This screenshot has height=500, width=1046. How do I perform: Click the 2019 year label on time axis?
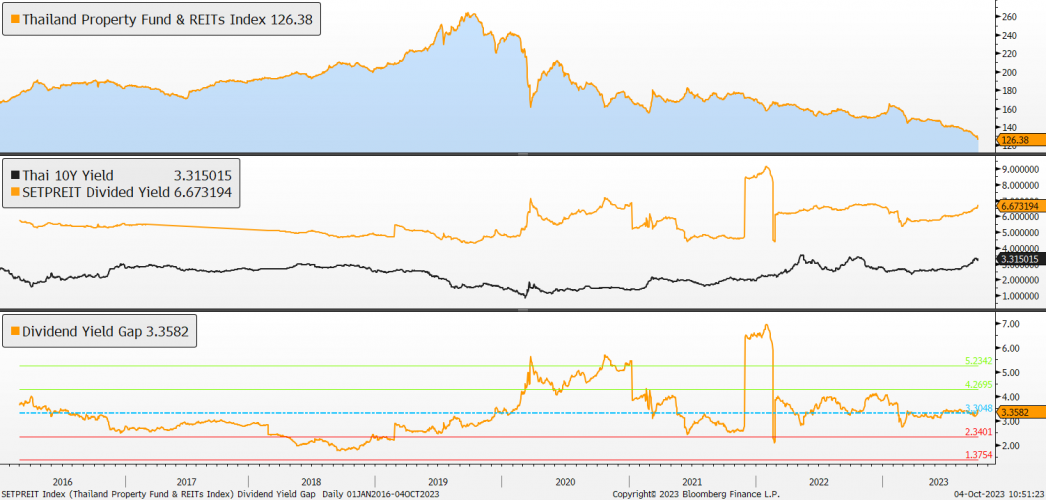[x=439, y=481]
